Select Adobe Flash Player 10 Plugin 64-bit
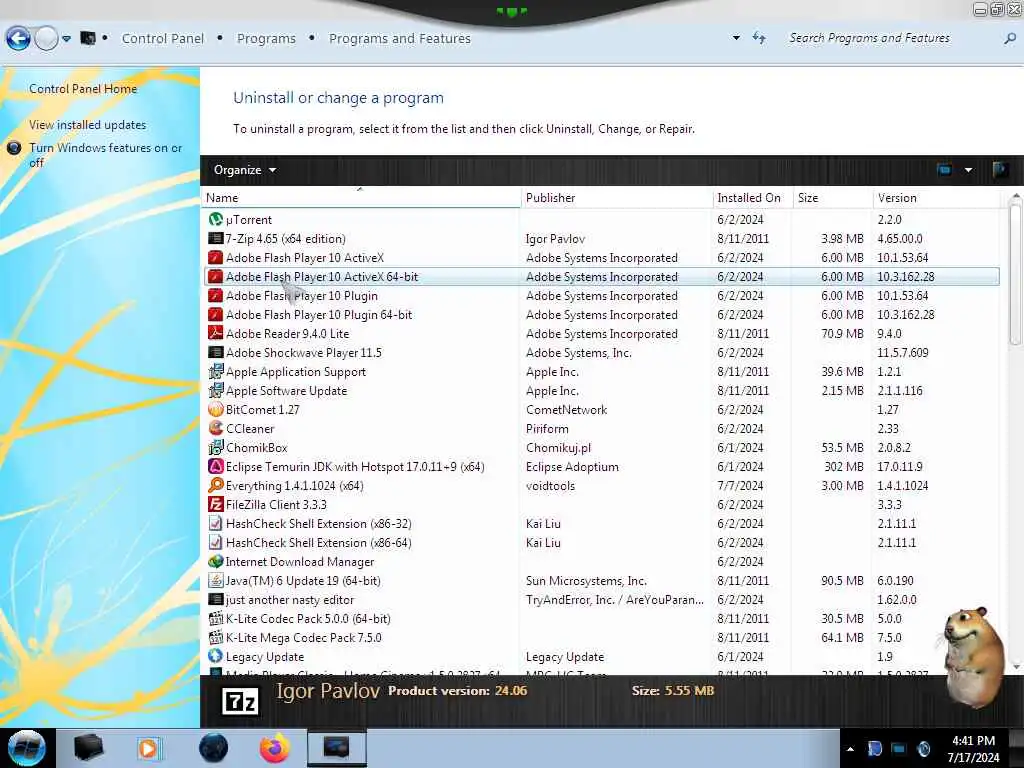Viewport: 1024px width, 768px height. coord(601,314)
